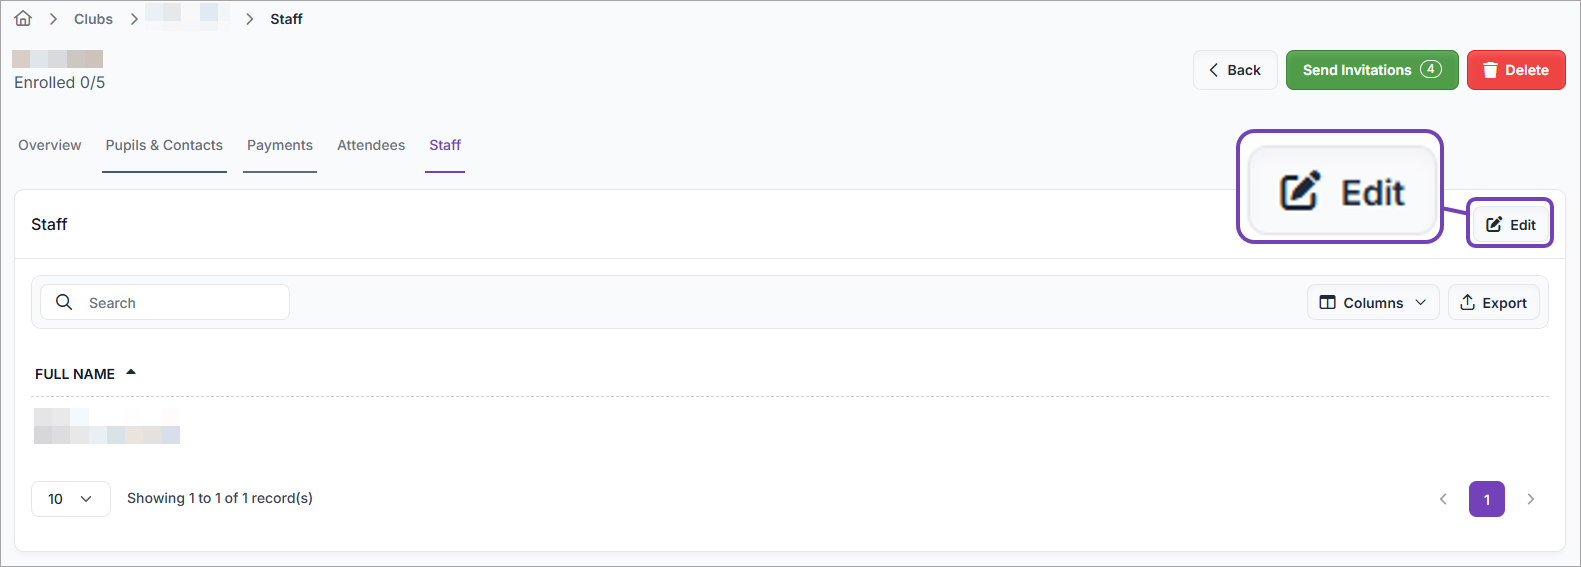Select the Payments tab
Screen dimensions: 1581x567
point(280,145)
